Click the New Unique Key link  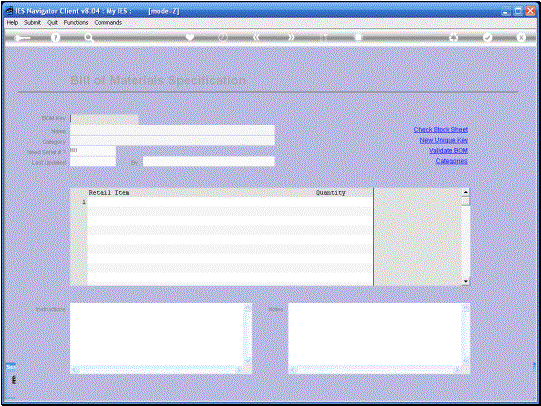(443, 140)
